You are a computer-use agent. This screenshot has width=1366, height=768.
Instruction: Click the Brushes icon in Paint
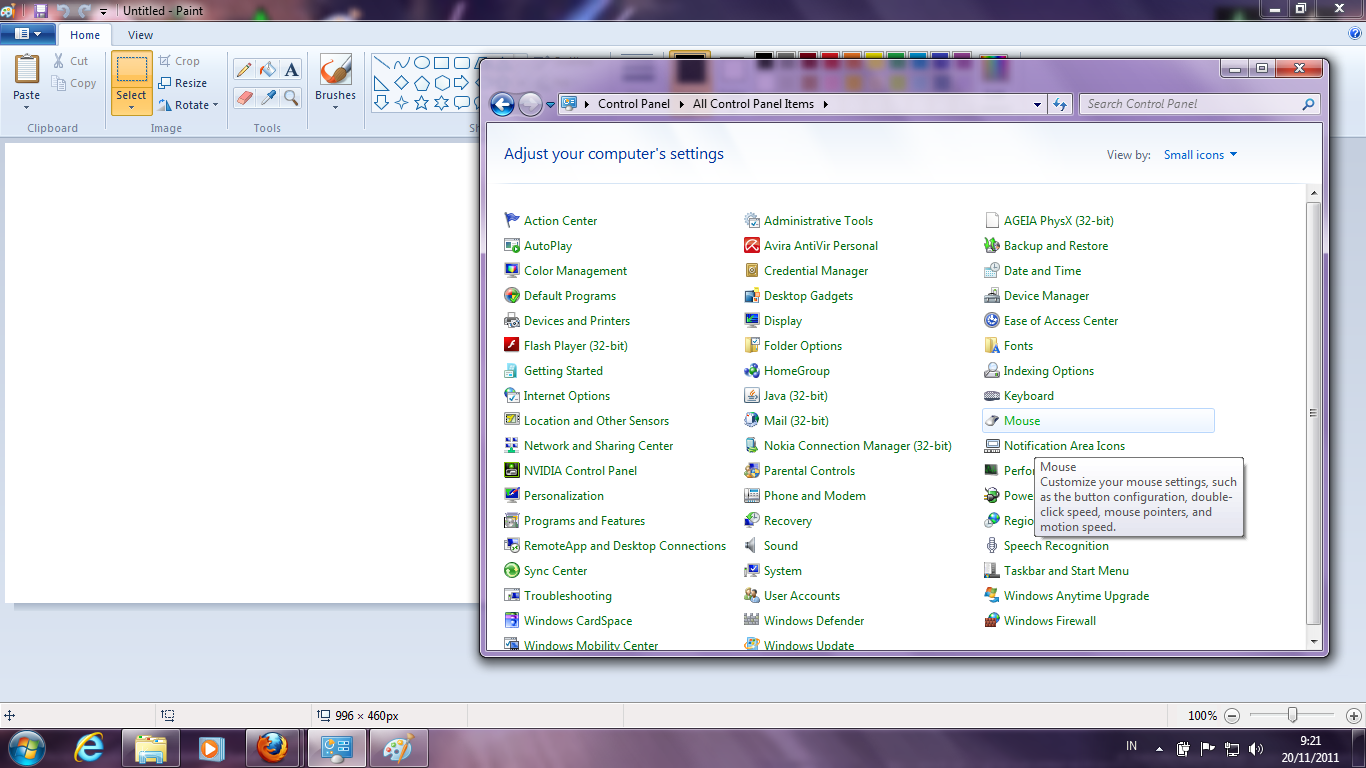click(335, 70)
